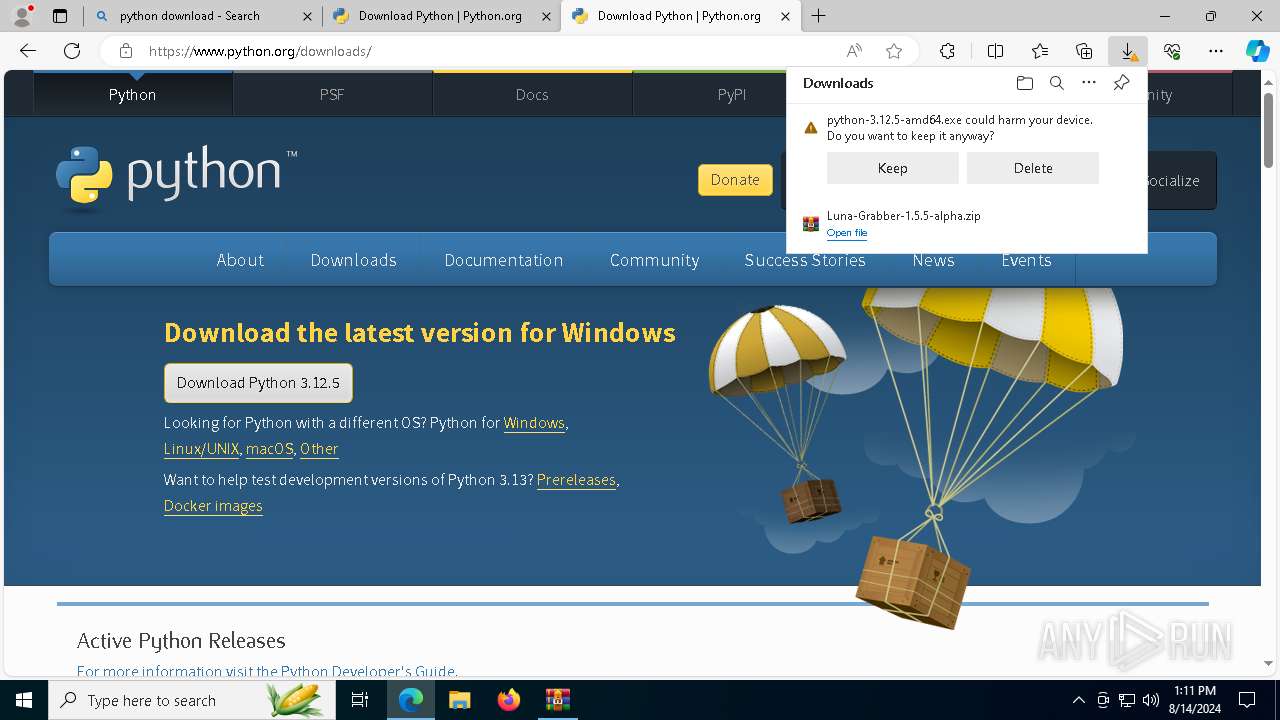Open the News menu item

tap(933, 260)
